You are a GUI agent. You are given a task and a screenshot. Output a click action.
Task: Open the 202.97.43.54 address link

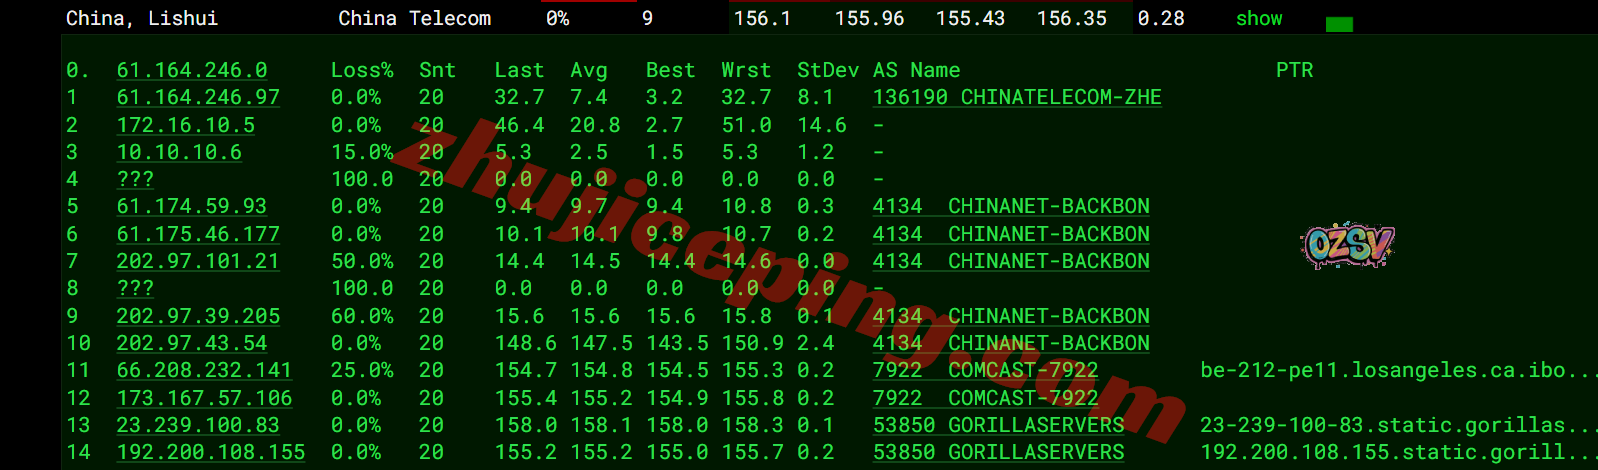(x=192, y=343)
